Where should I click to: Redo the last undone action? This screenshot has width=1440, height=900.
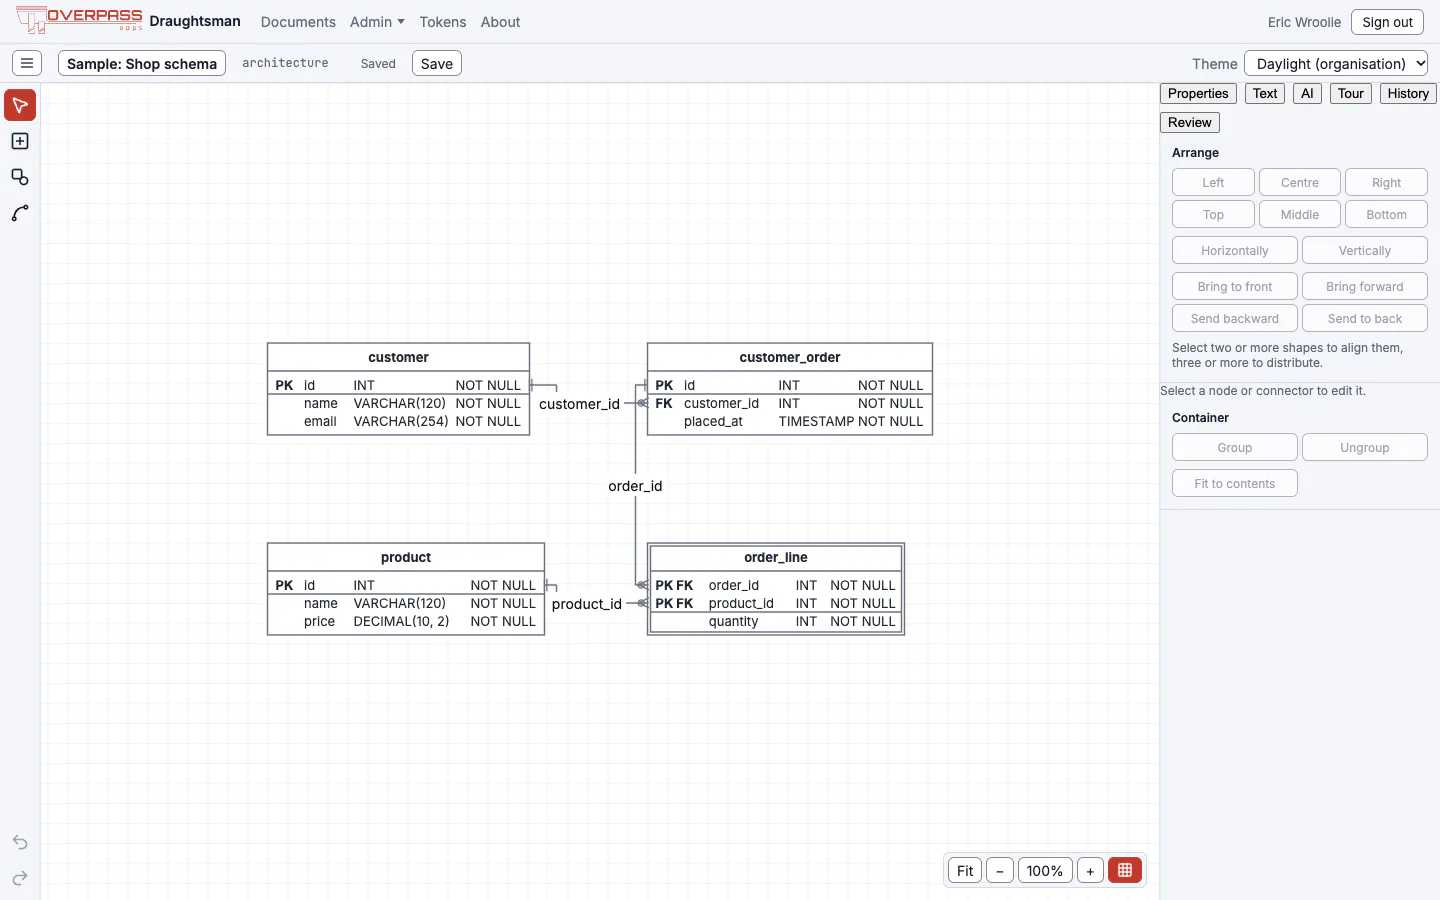(x=20, y=878)
